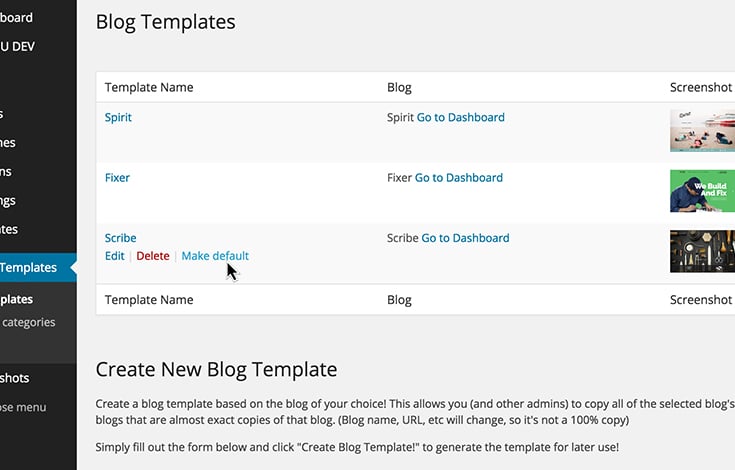Viewport: 735px width, 470px height.
Task: Go to Dashboard for Fixer blog
Action: (458, 178)
